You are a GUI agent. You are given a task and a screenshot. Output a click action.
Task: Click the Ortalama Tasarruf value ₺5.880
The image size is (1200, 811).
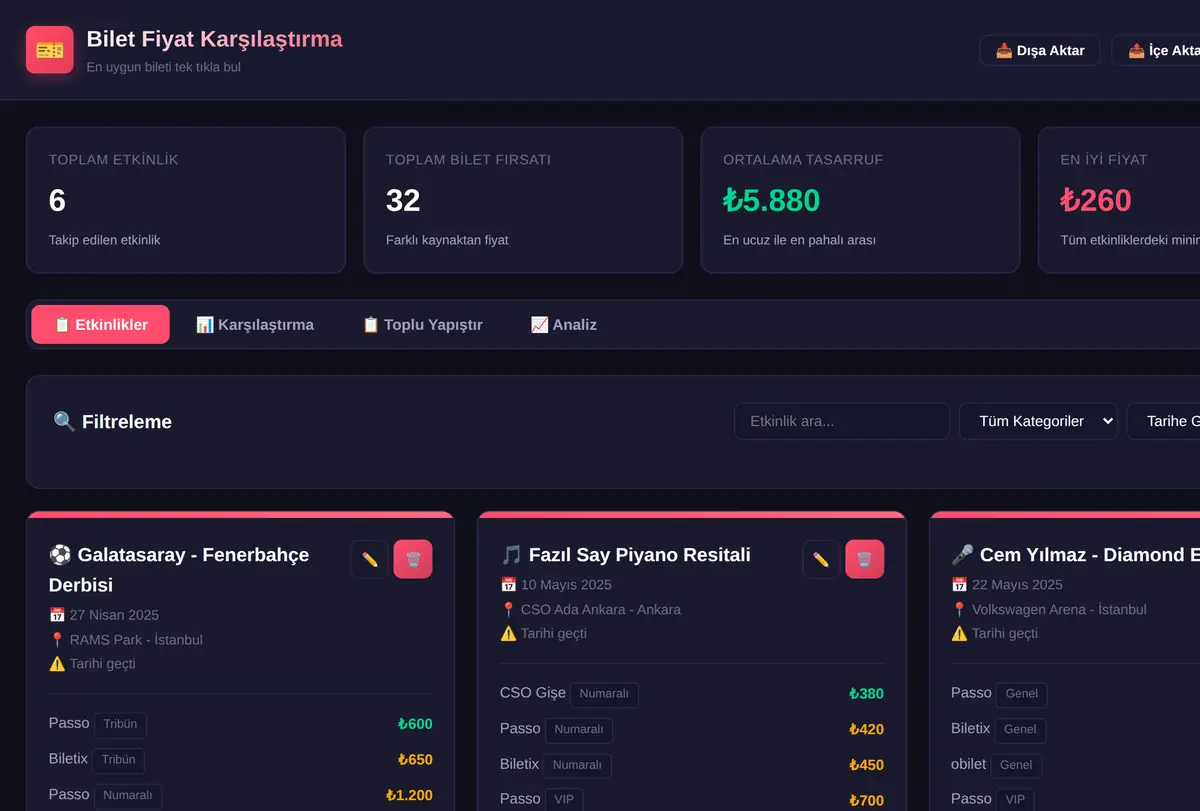coord(772,201)
